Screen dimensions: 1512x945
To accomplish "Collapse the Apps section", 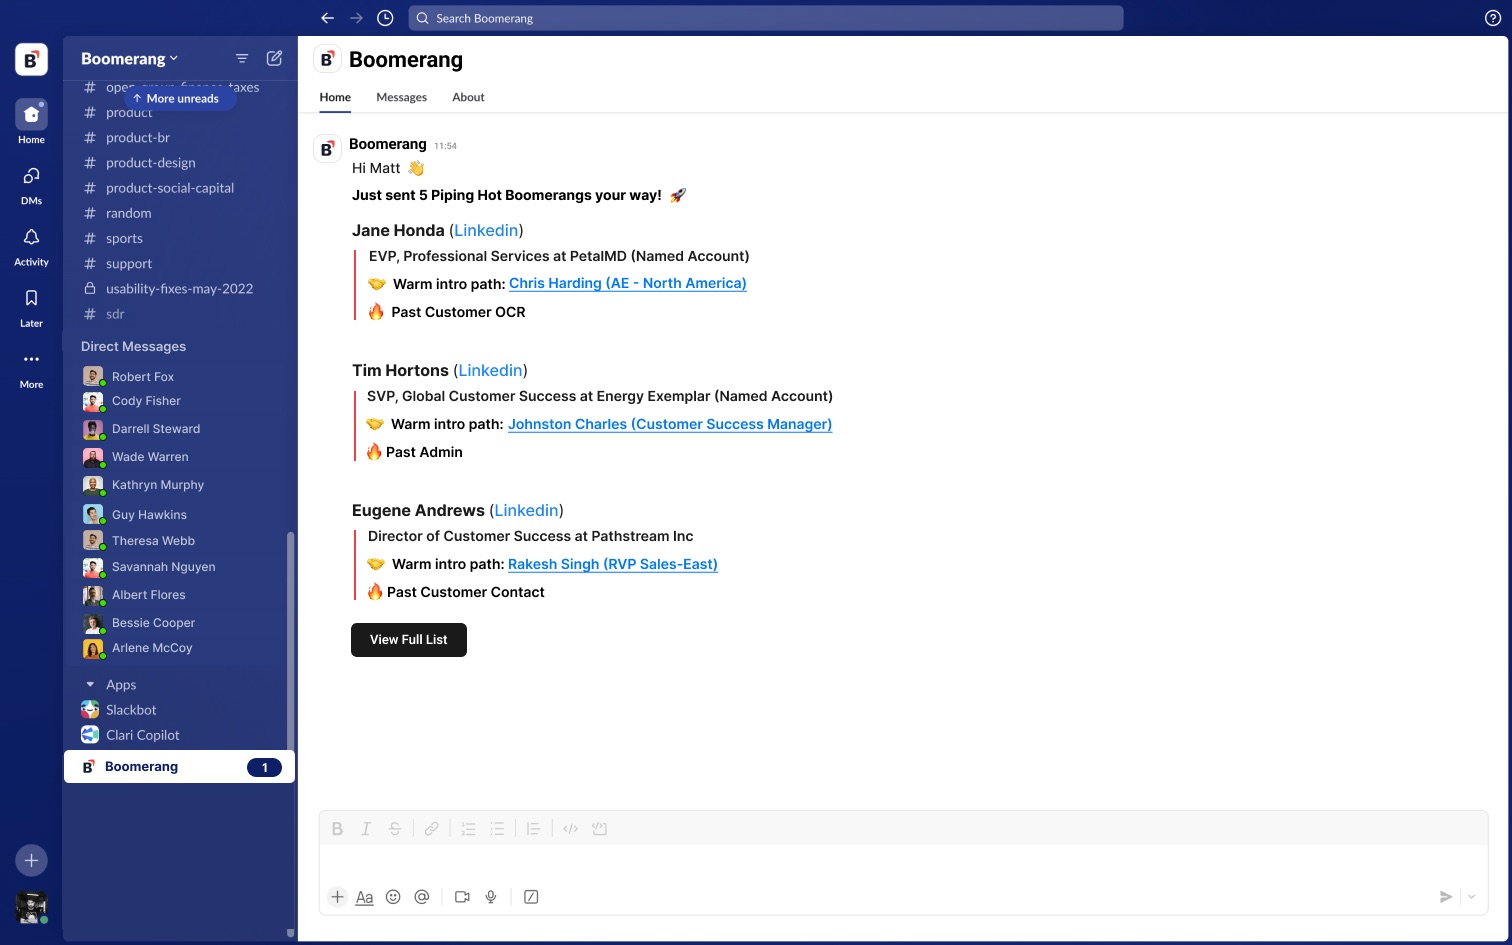I will (90, 685).
